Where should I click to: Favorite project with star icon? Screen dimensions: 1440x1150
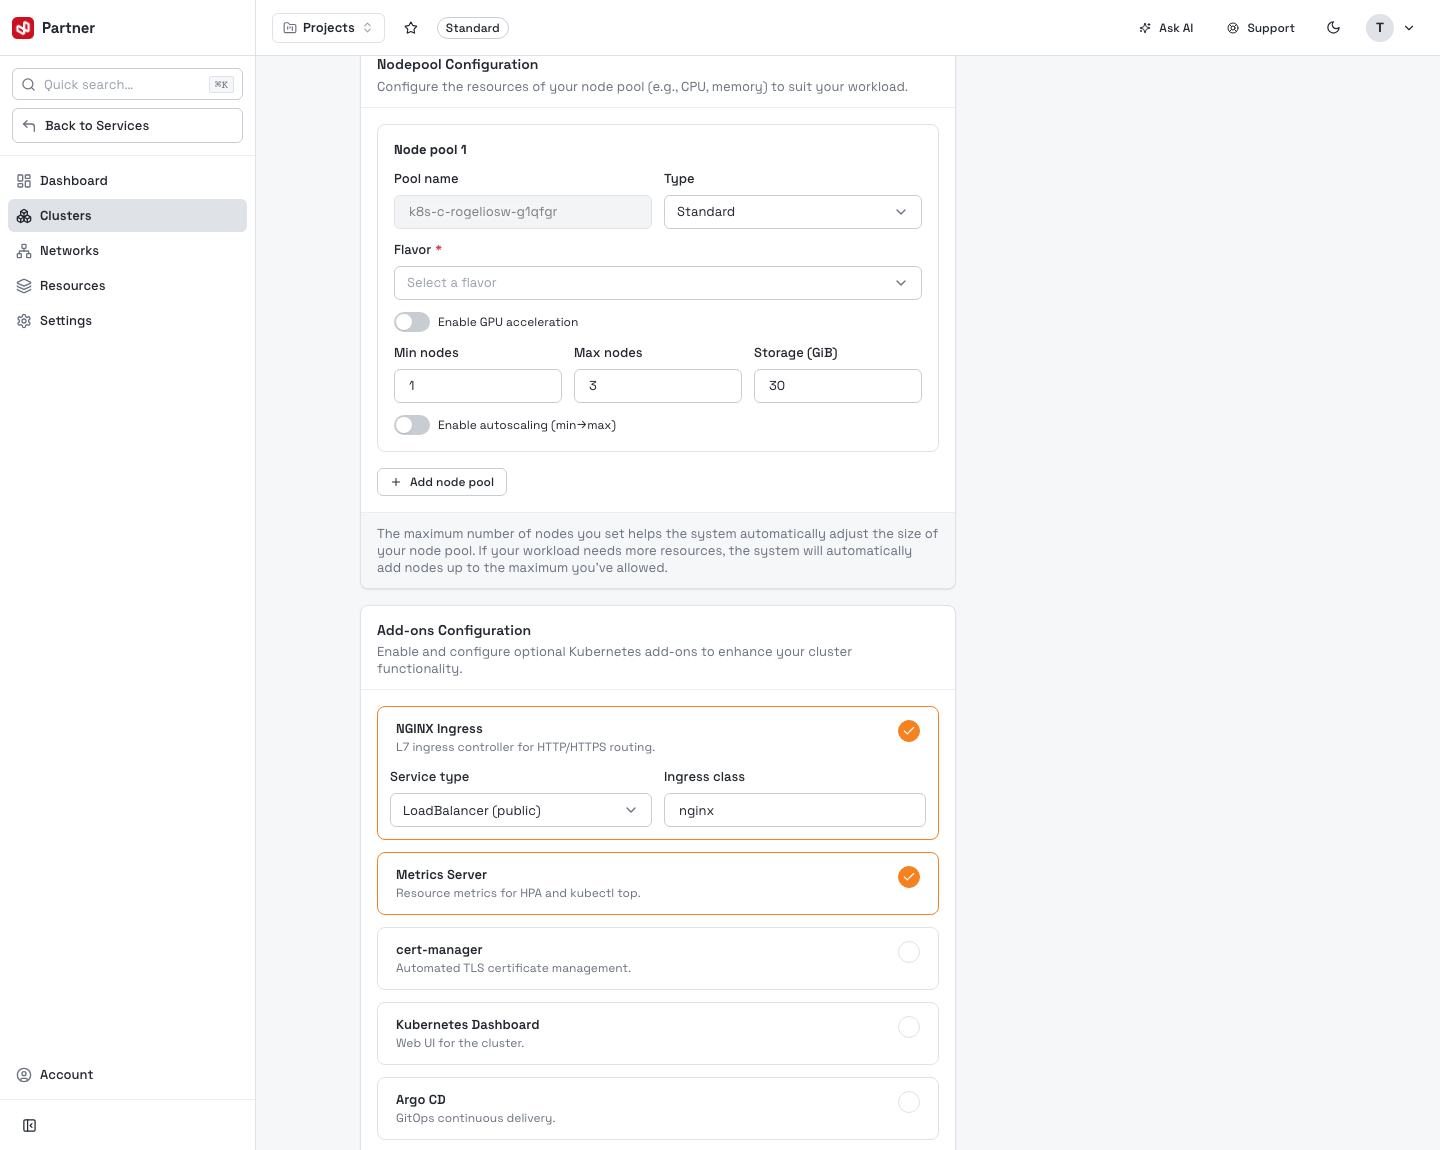click(411, 28)
